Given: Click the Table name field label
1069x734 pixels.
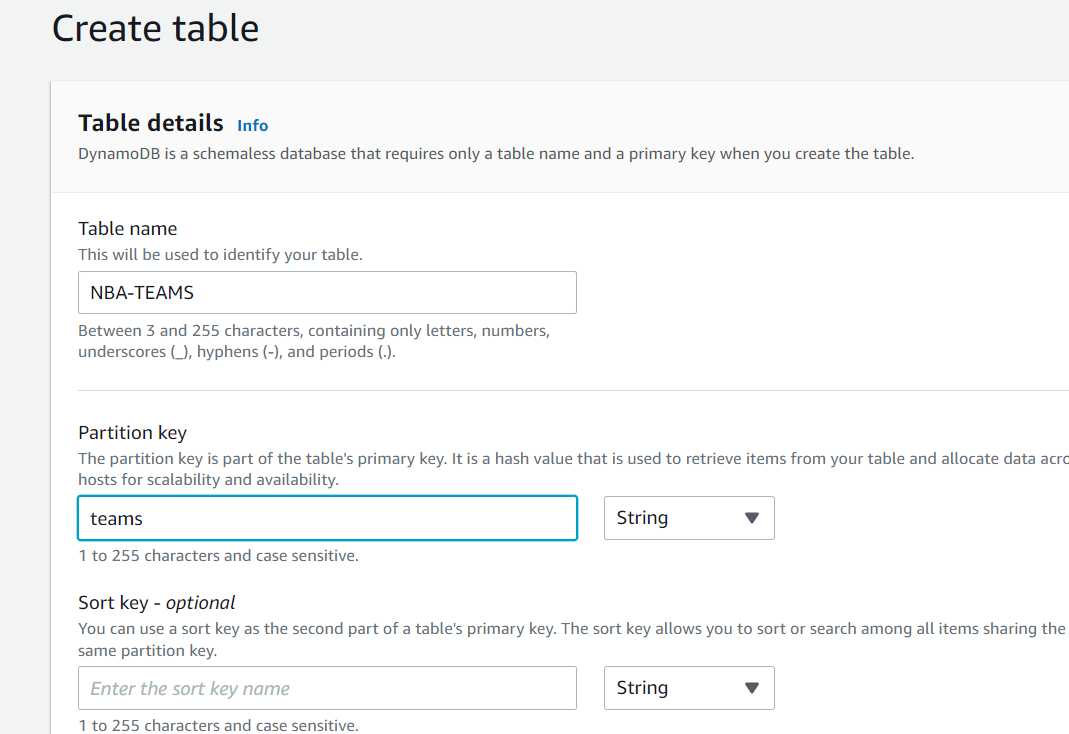Looking at the screenshot, I should (127, 228).
